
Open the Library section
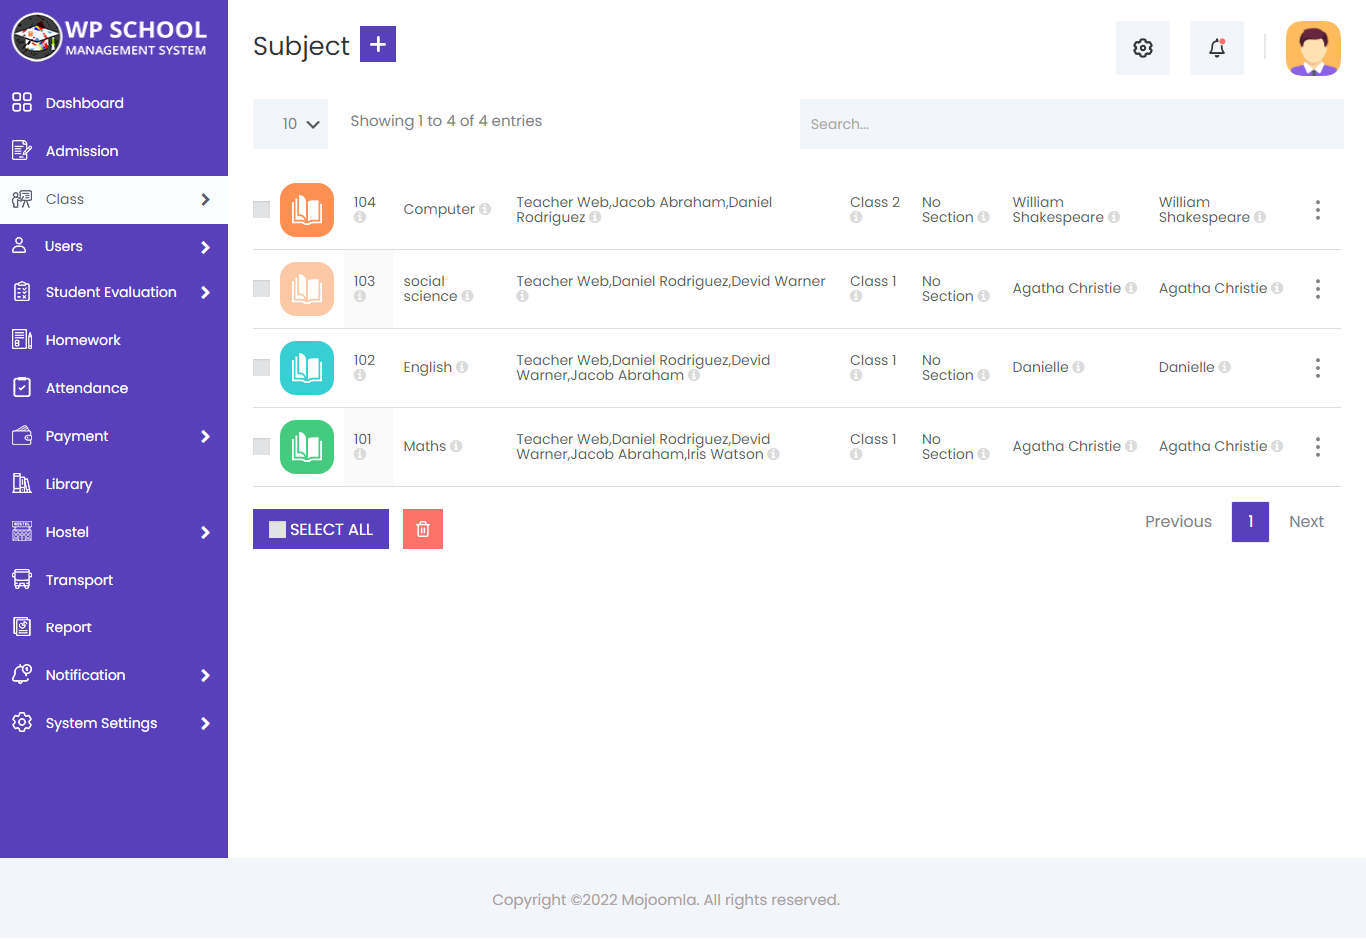click(68, 483)
